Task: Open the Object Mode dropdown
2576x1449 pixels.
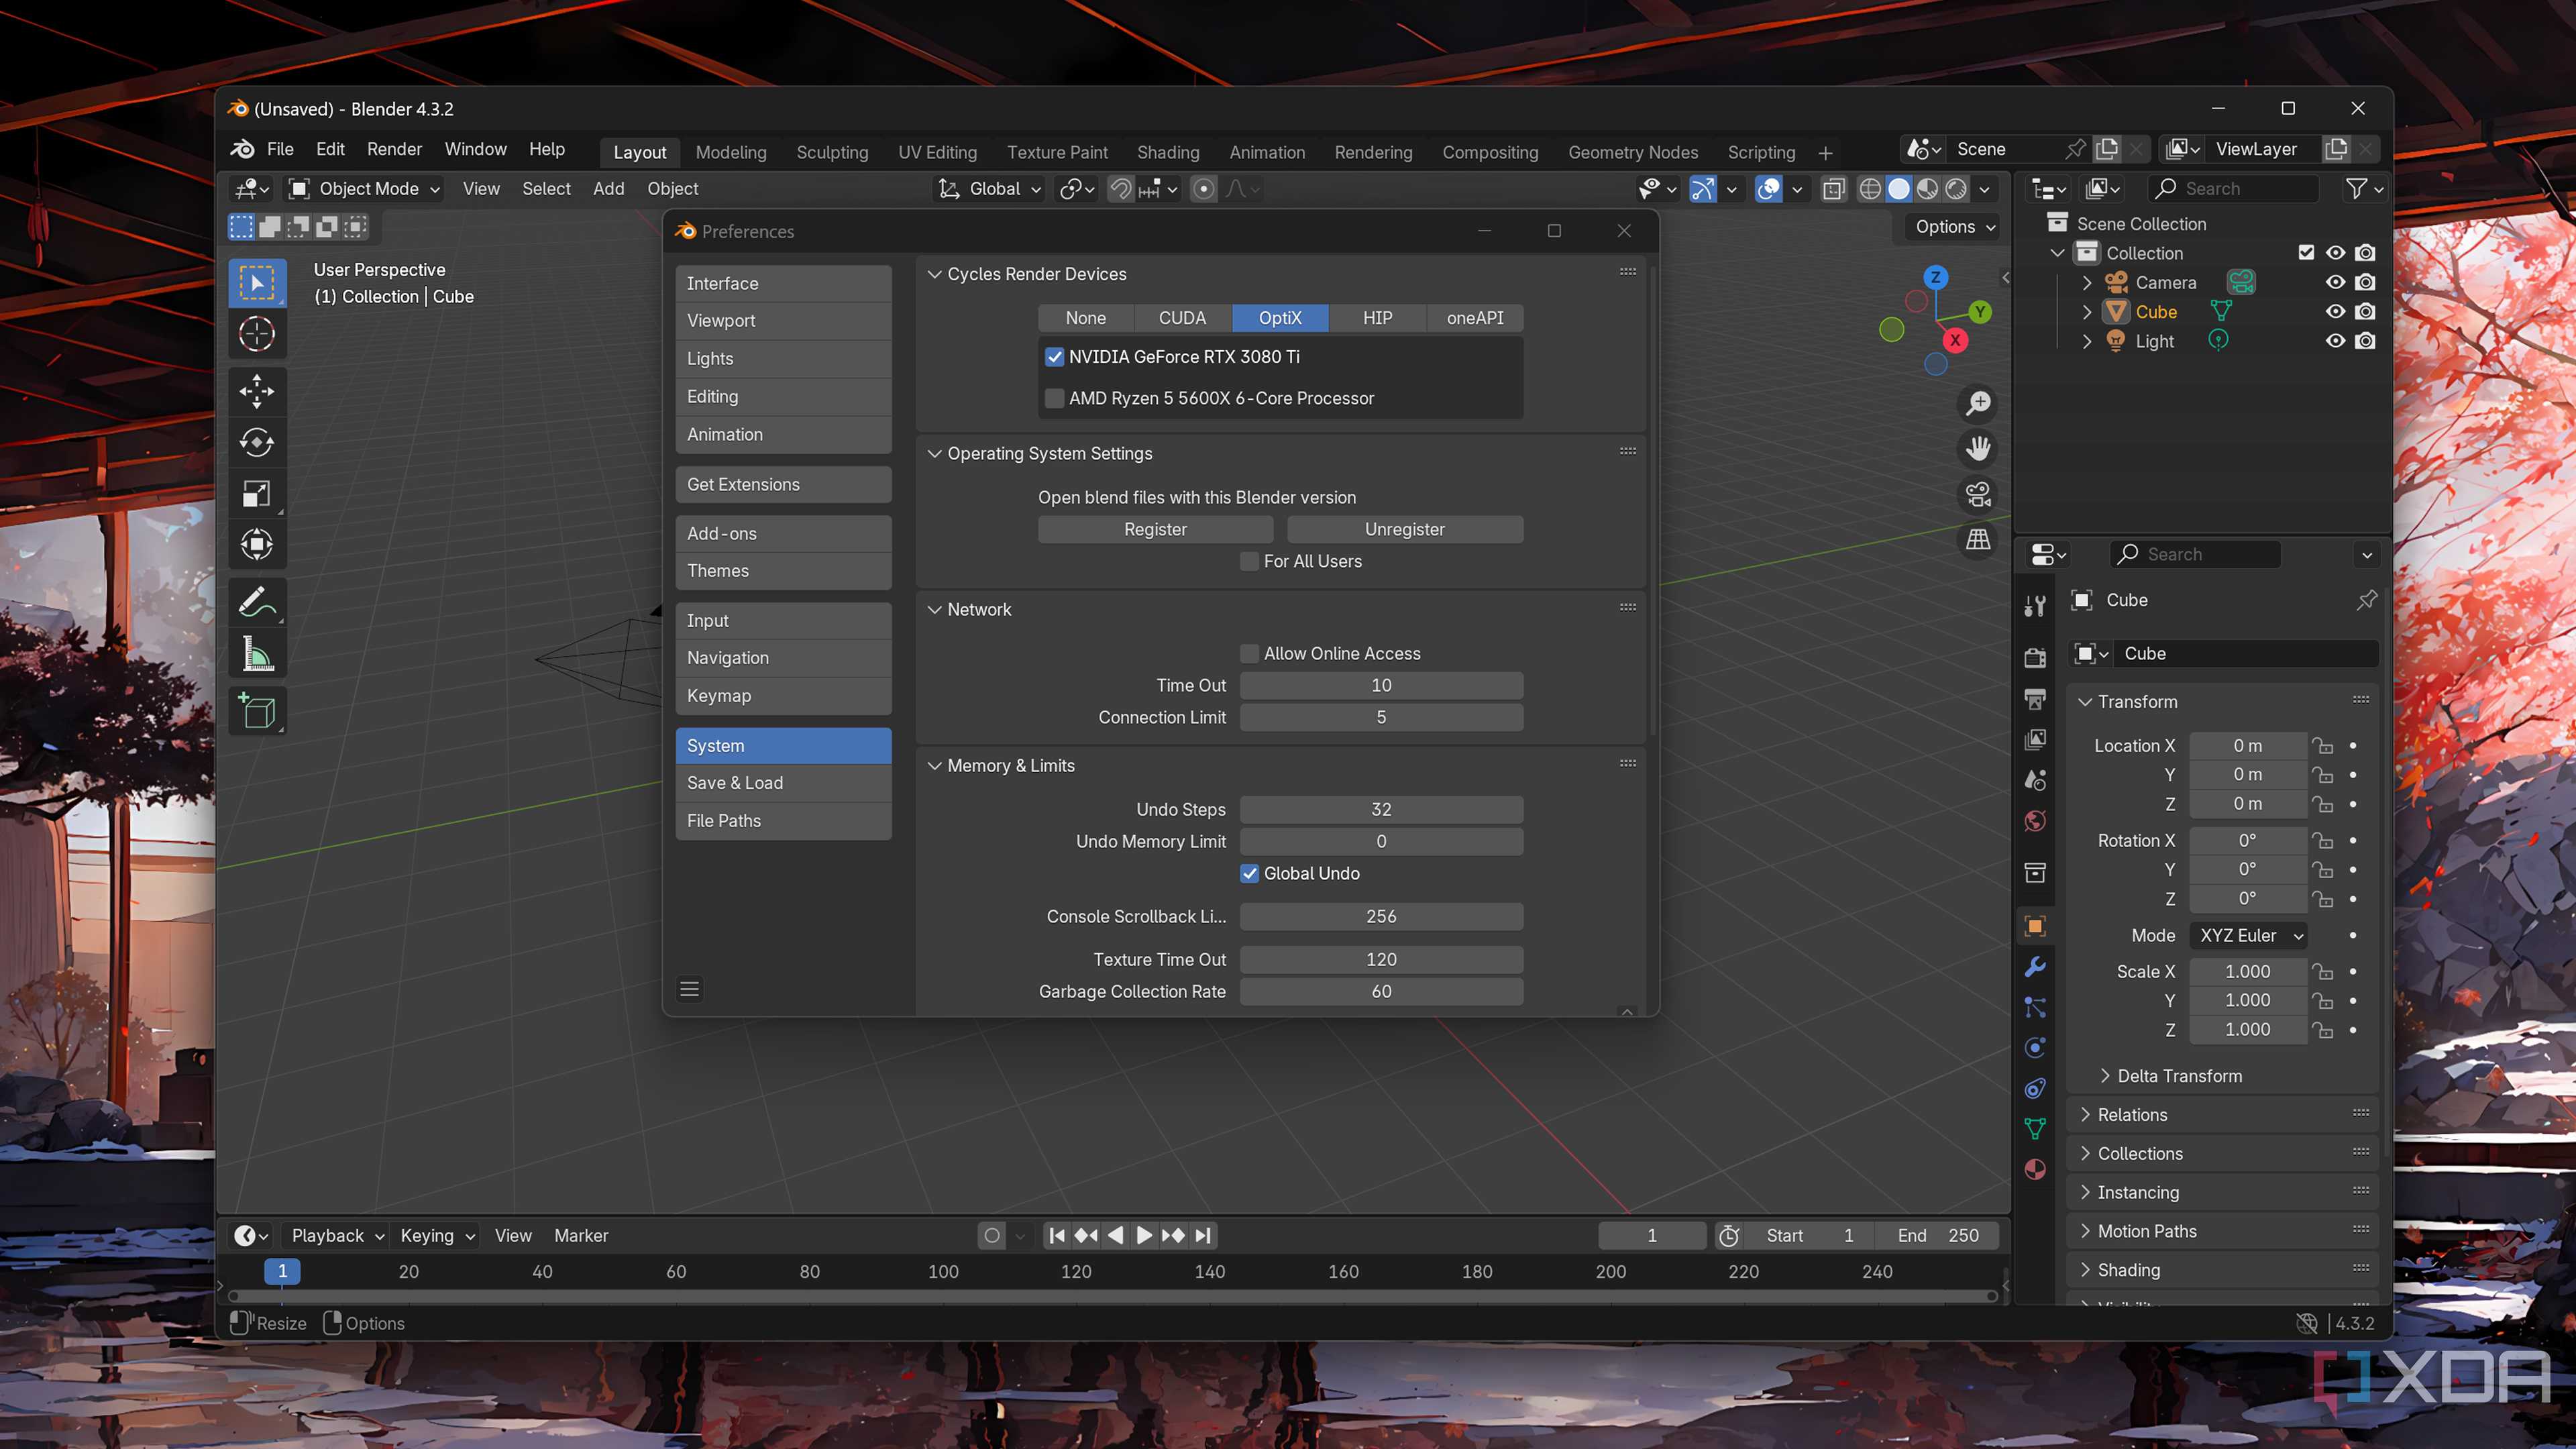Action: 365,189
